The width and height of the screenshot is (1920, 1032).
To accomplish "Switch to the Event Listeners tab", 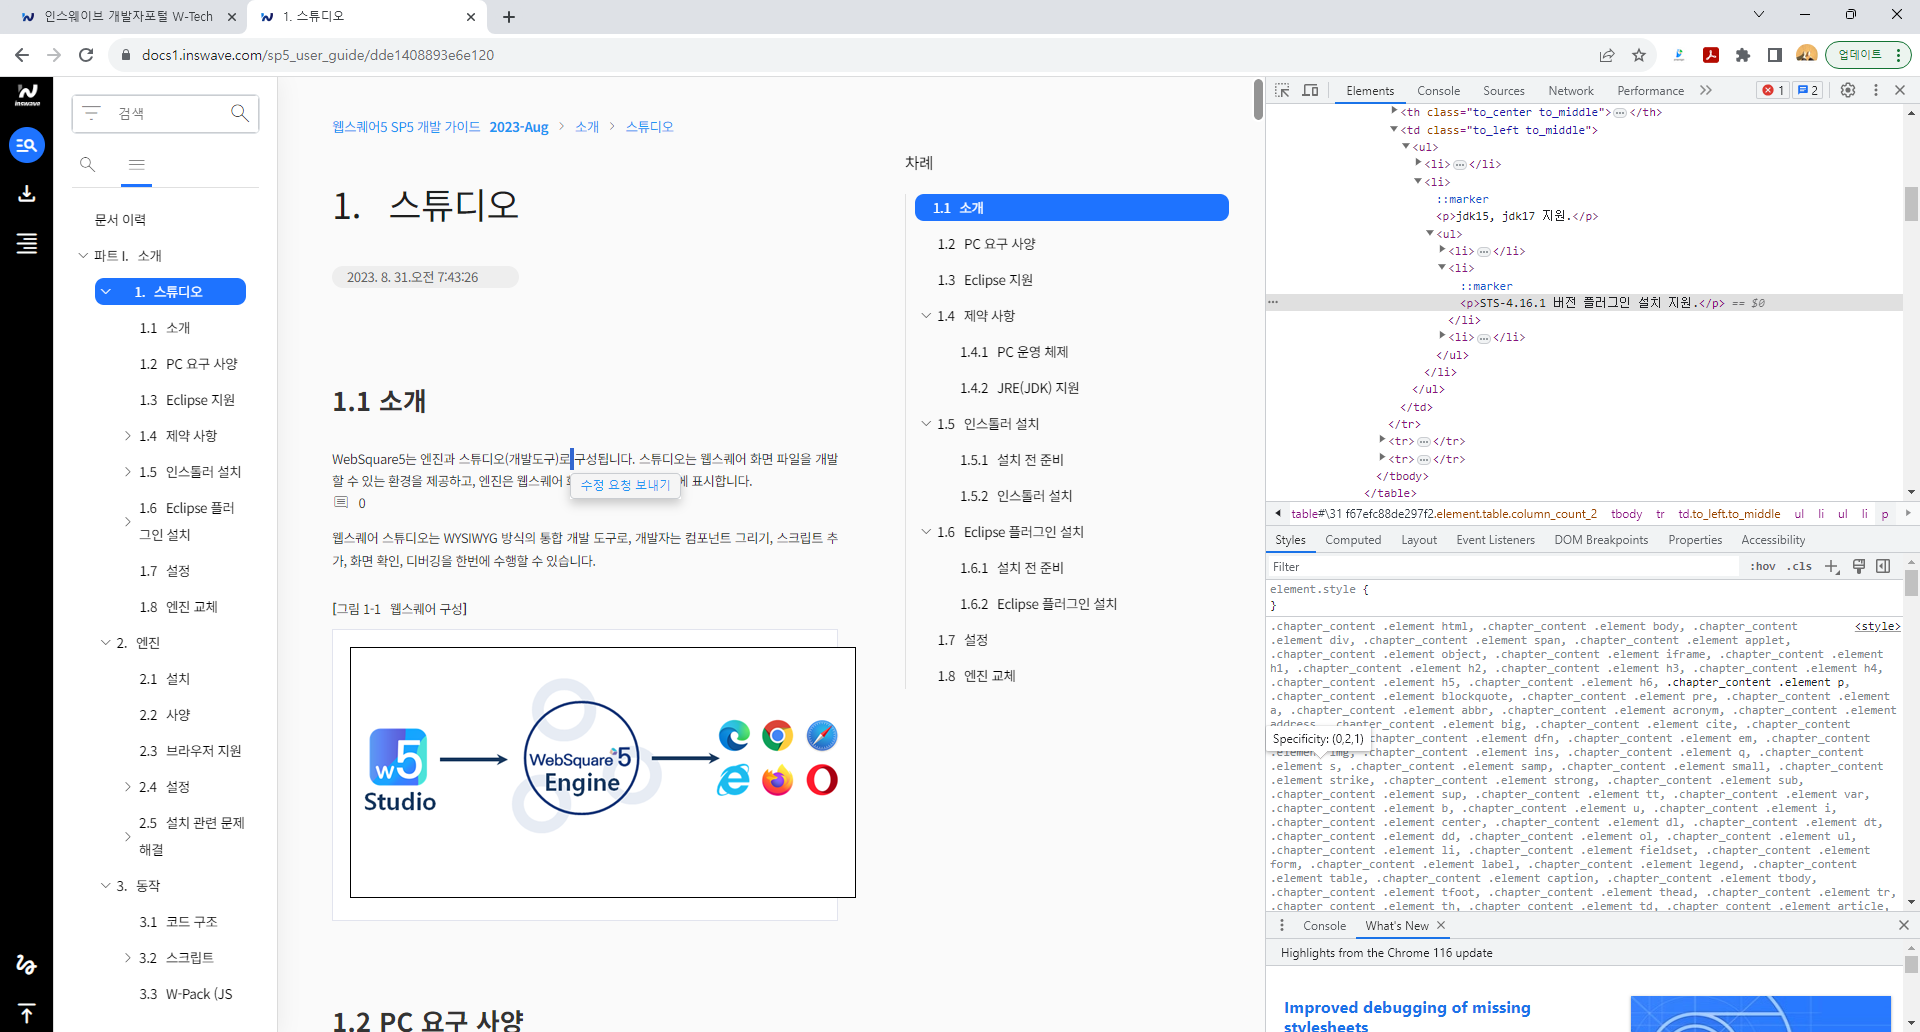I will pyautogui.click(x=1495, y=540).
